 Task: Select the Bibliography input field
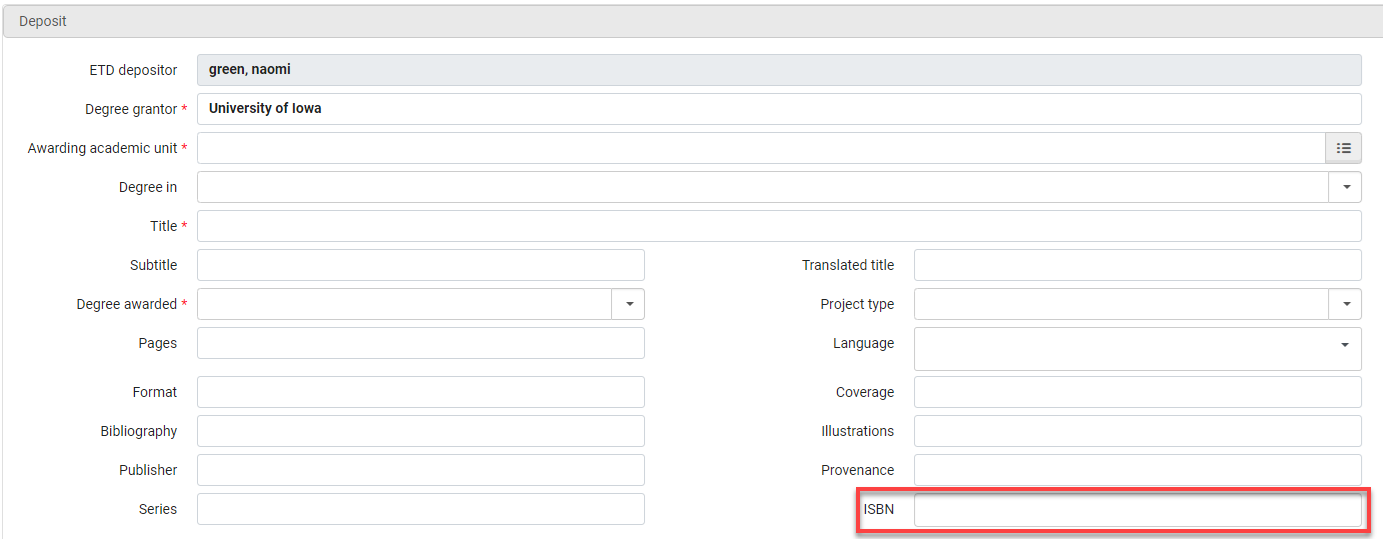pos(420,431)
